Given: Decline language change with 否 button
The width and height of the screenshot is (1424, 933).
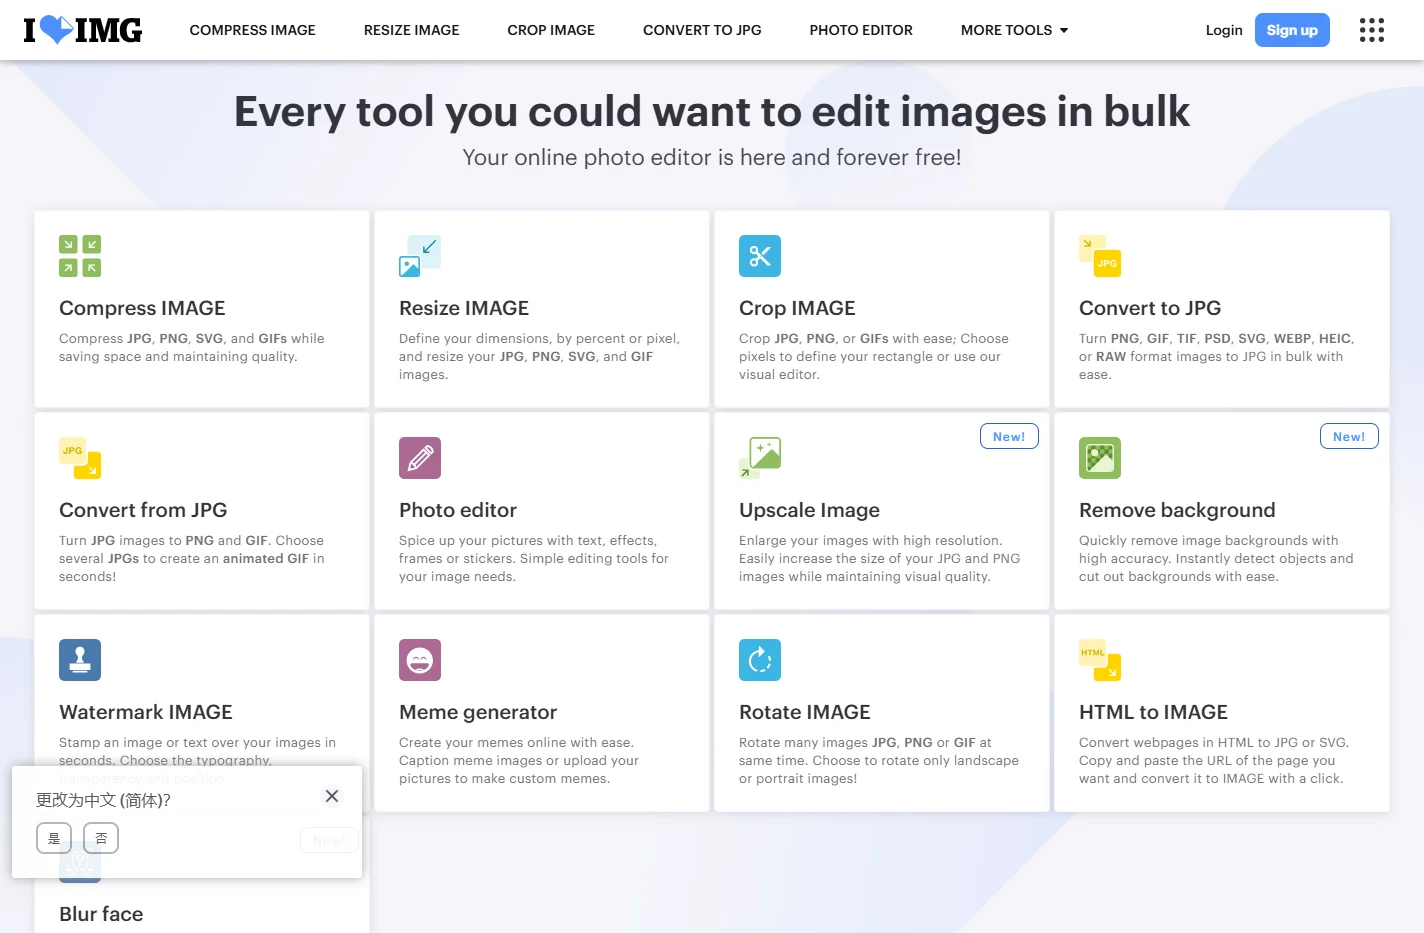Looking at the screenshot, I should click(101, 838).
